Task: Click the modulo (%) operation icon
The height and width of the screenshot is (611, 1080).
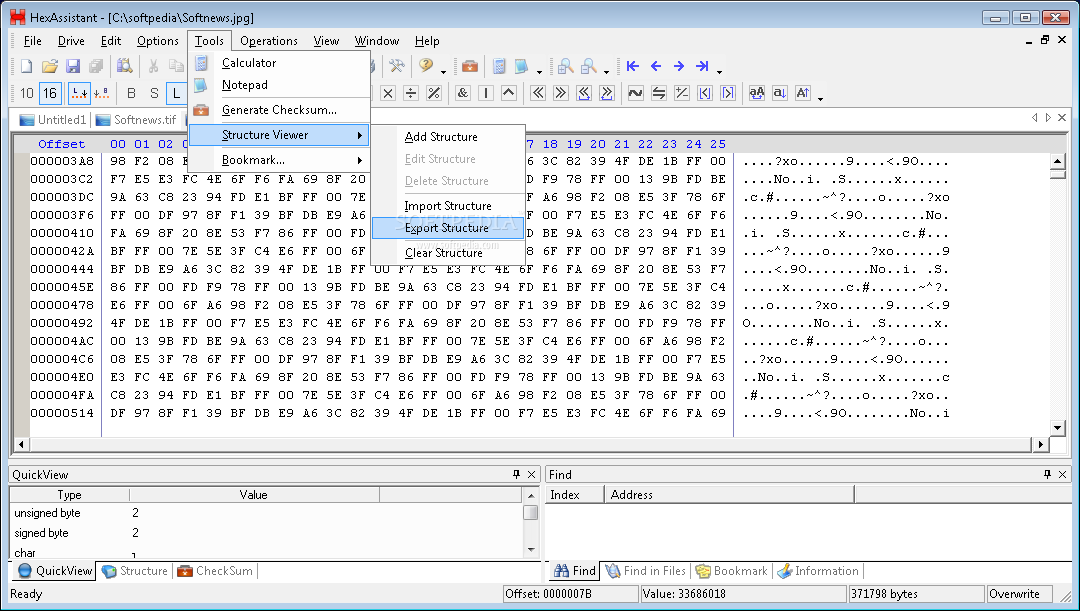Action: tap(434, 93)
